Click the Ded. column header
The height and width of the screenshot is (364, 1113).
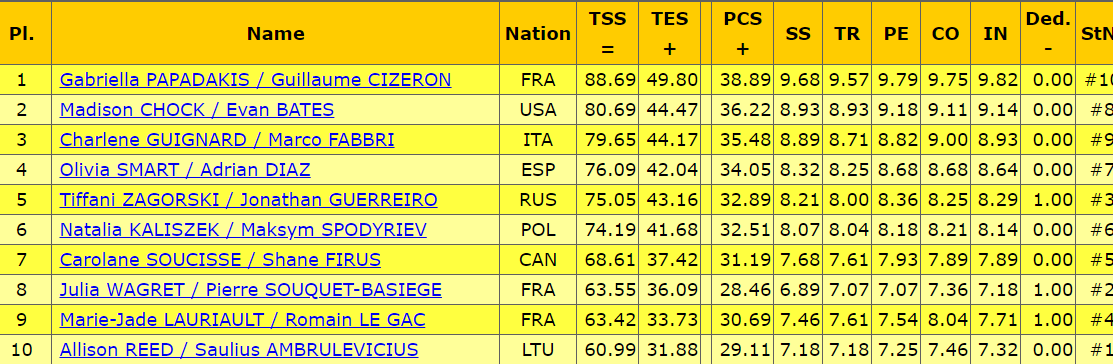coord(1048,33)
